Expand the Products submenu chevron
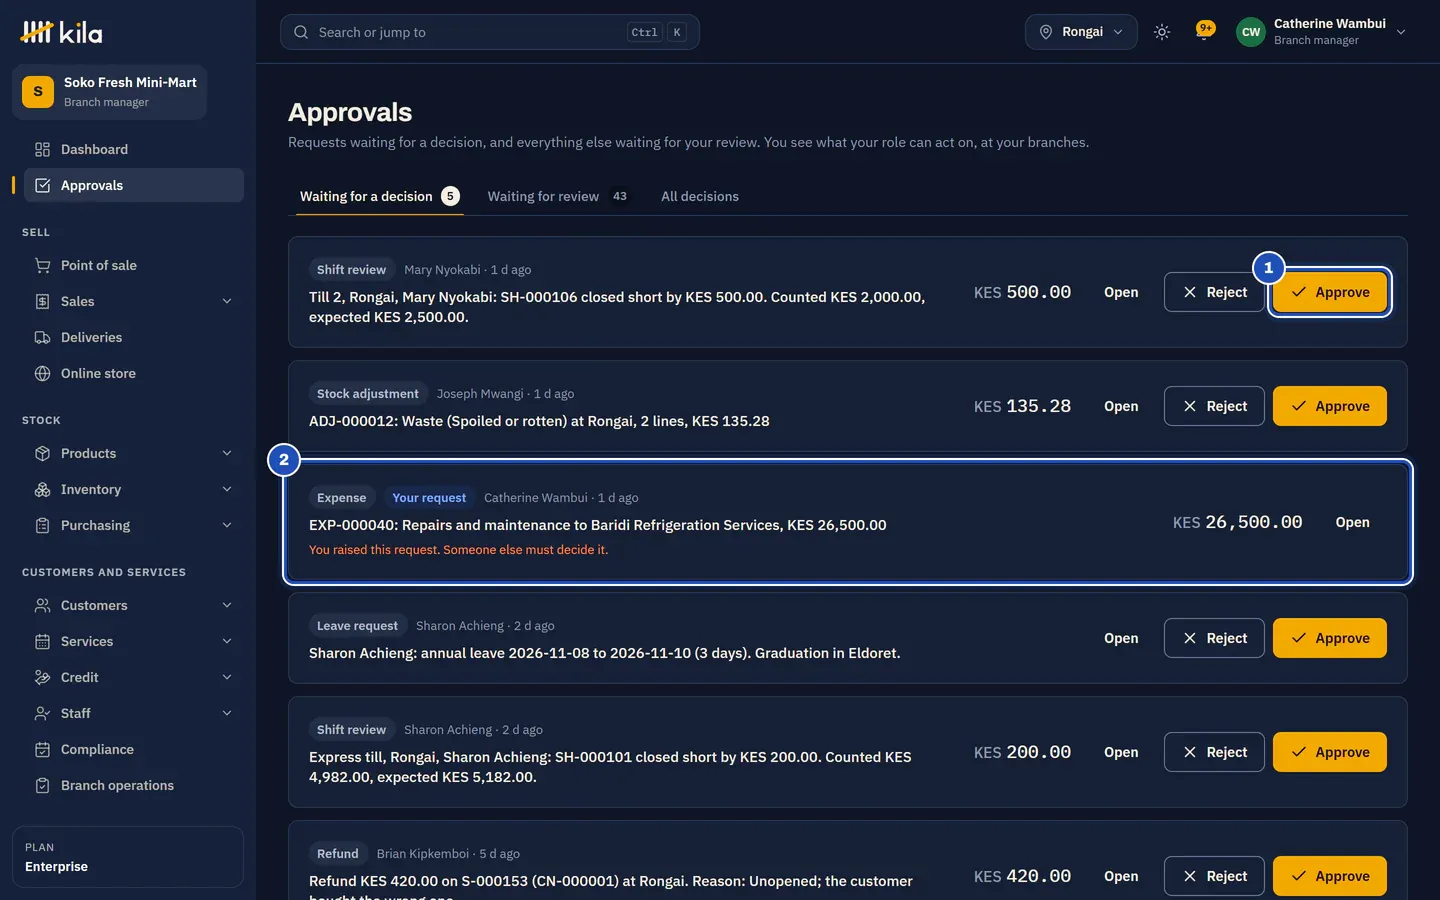This screenshot has height=900, width=1440. (227, 453)
